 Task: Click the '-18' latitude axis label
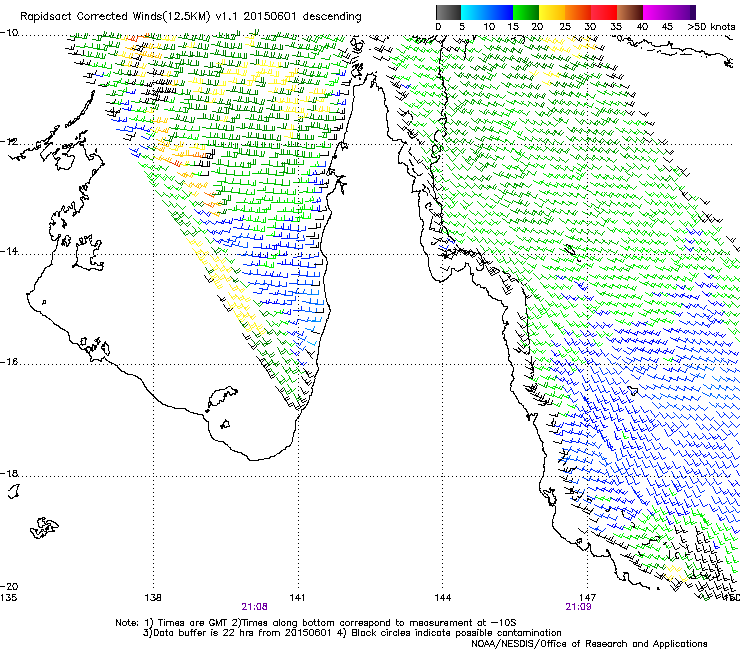click(x=9, y=473)
